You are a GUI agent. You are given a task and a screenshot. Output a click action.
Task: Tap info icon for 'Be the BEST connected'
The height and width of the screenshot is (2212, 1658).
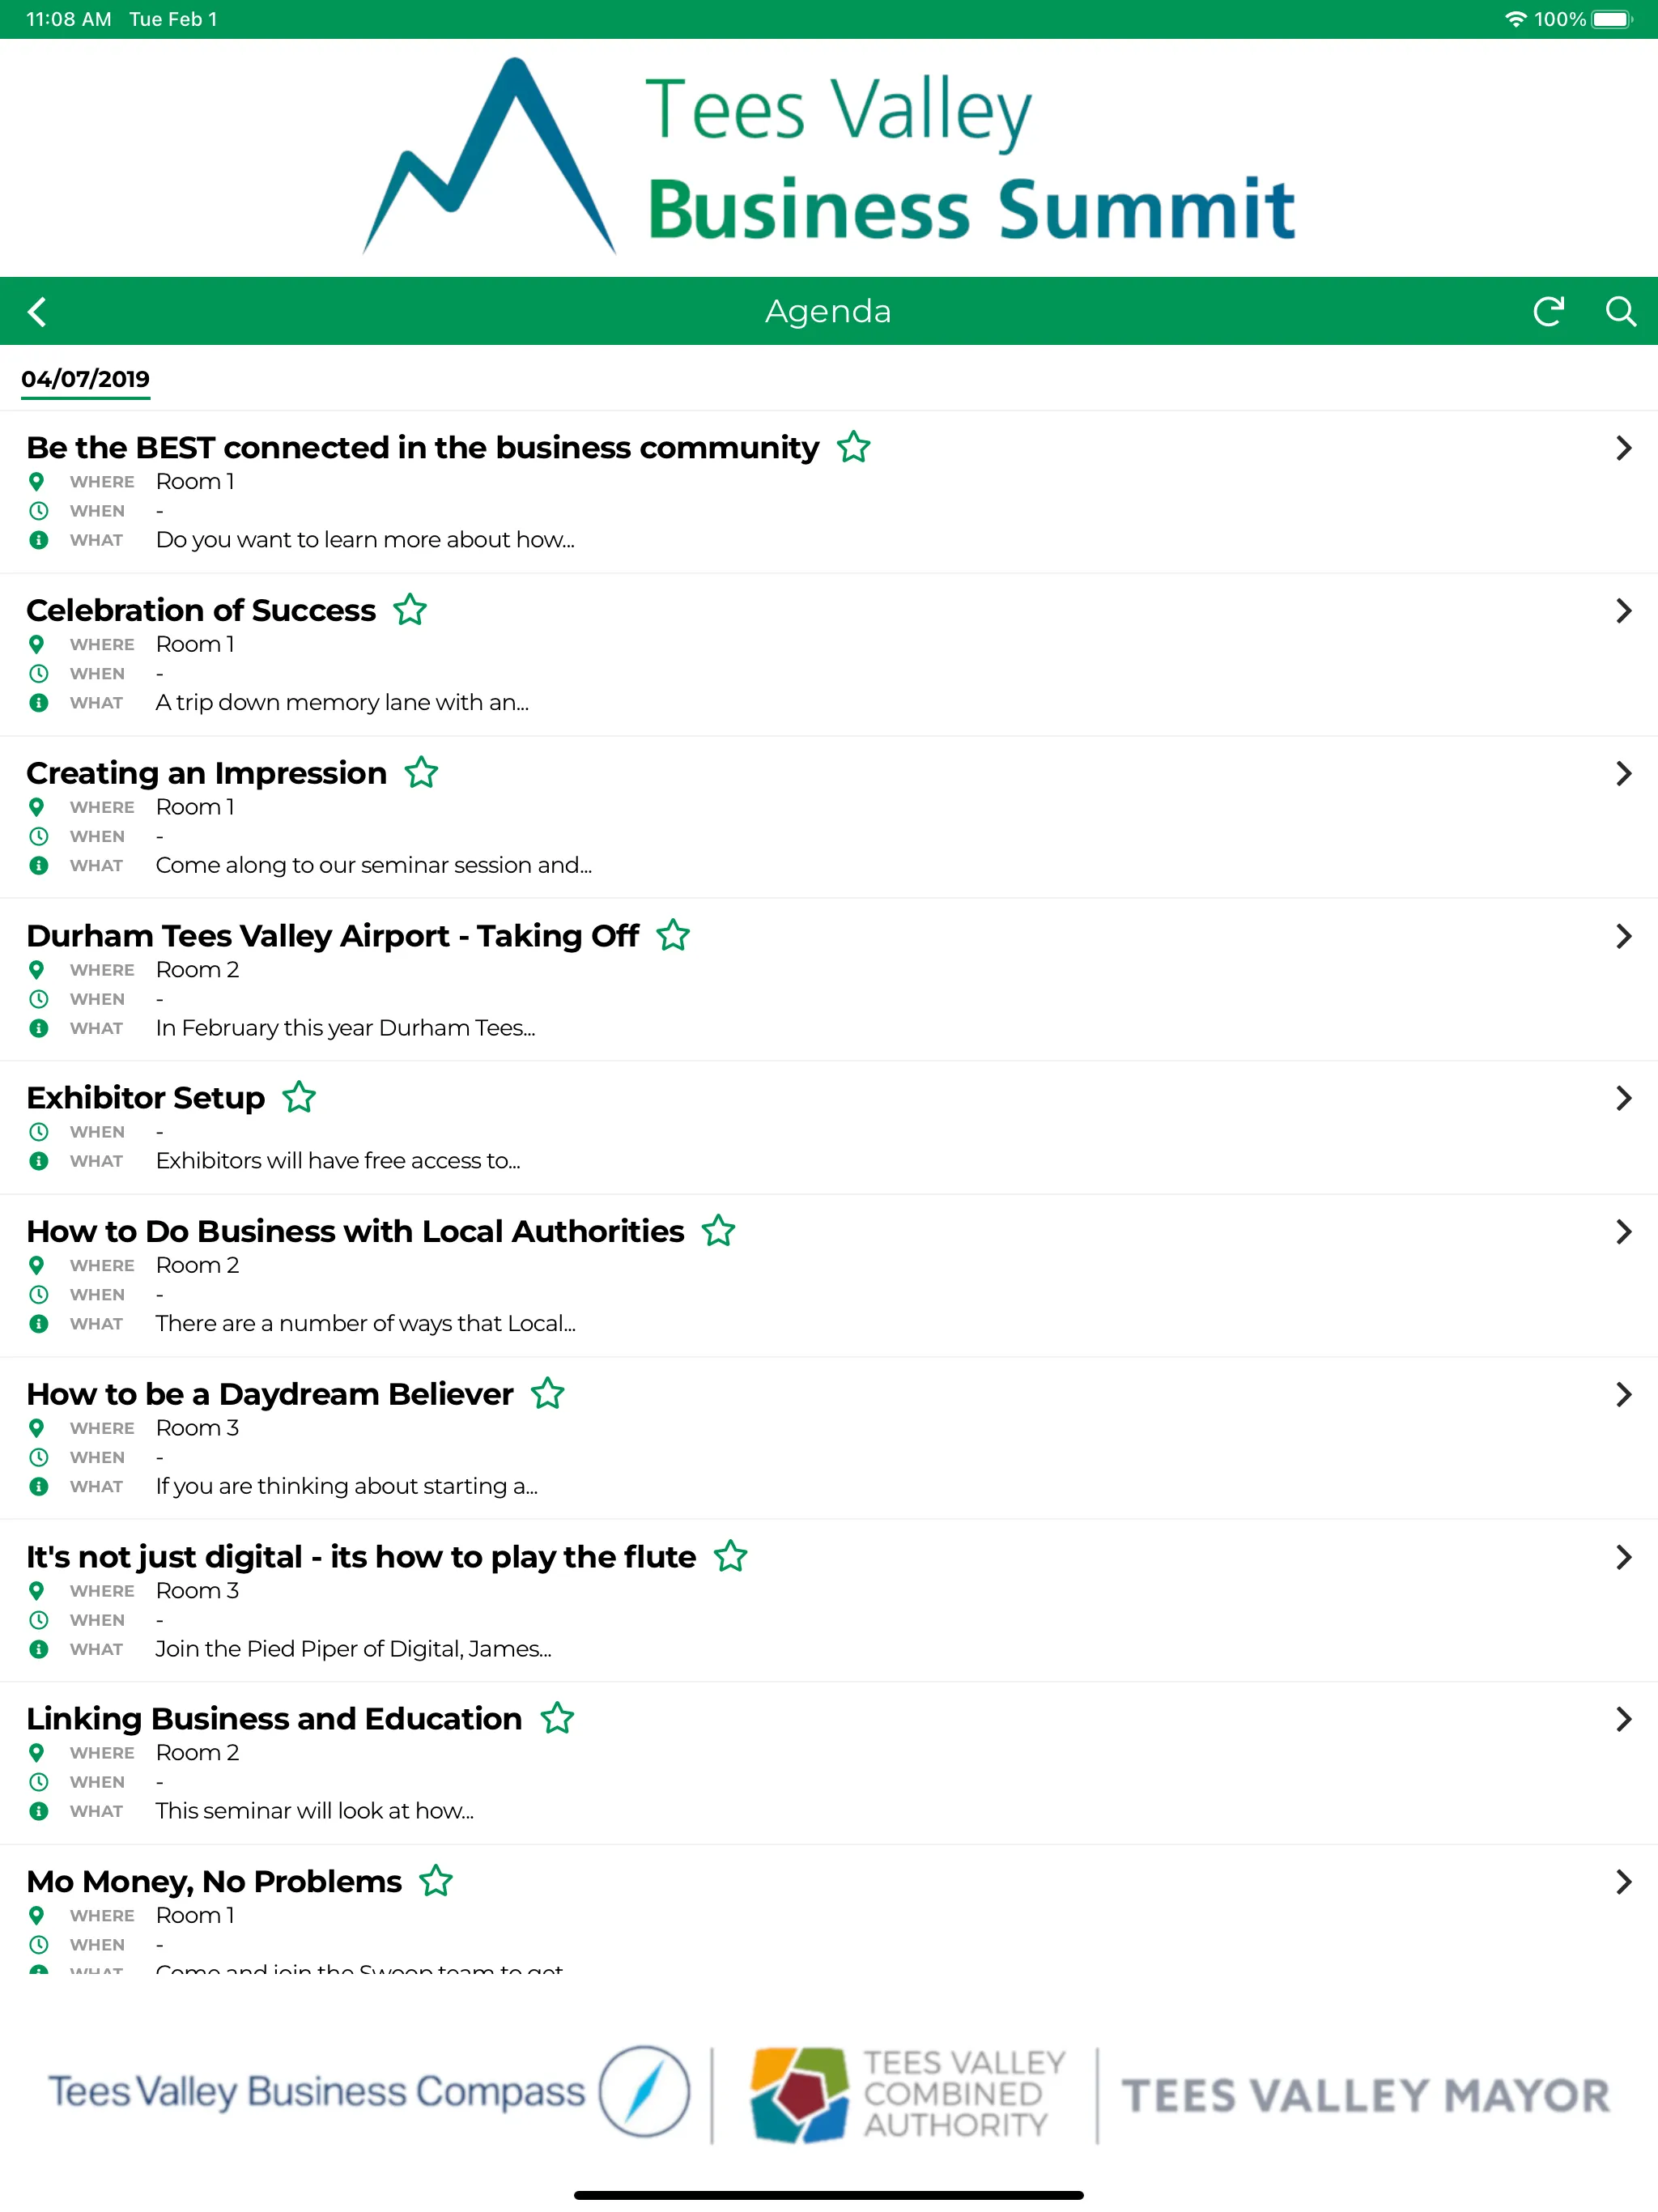[x=38, y=540]
